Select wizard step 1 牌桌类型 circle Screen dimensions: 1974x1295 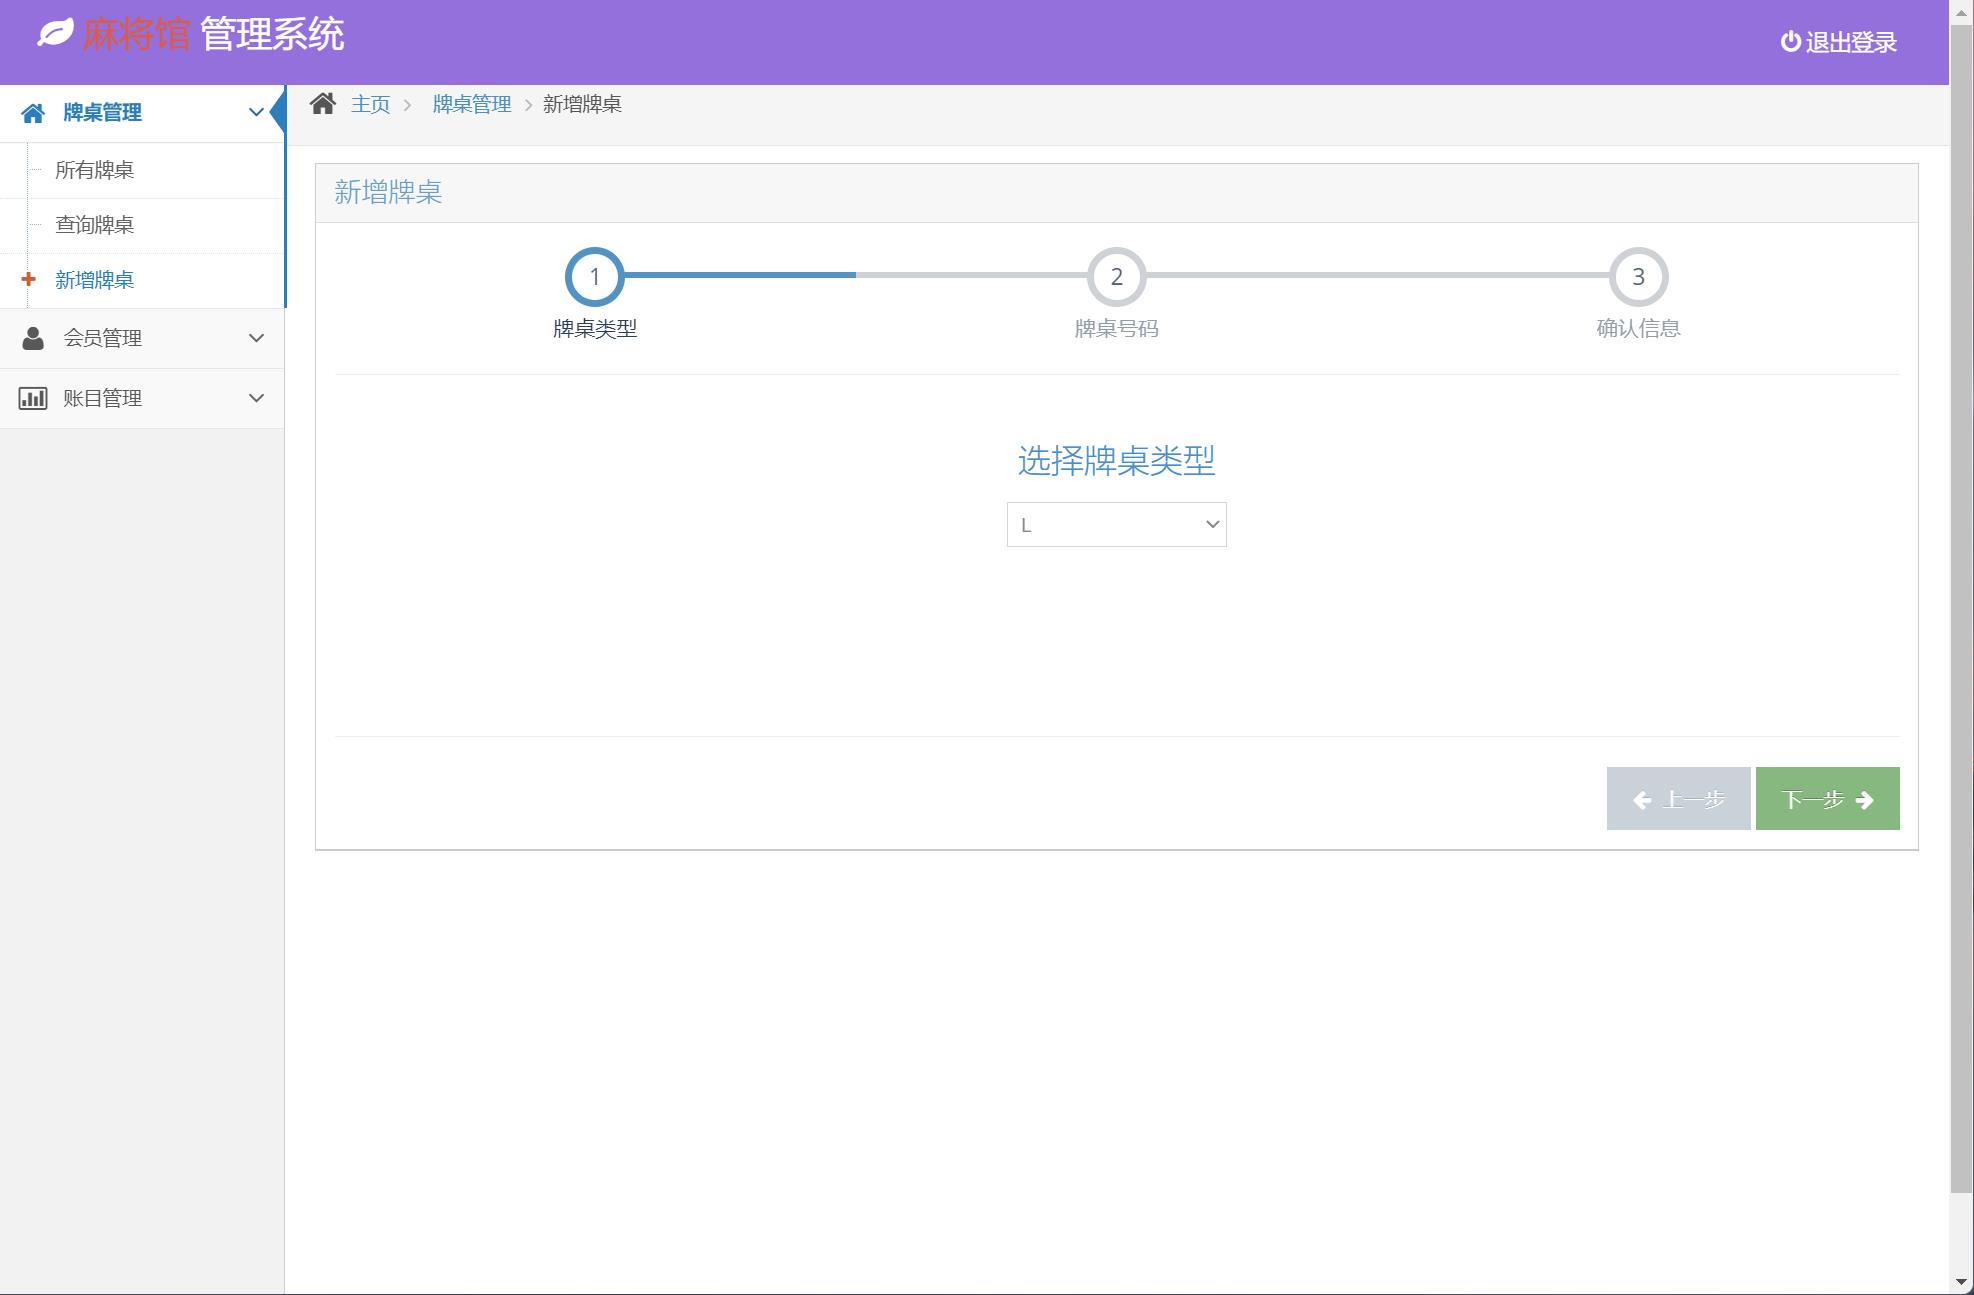tap(596, 277)
